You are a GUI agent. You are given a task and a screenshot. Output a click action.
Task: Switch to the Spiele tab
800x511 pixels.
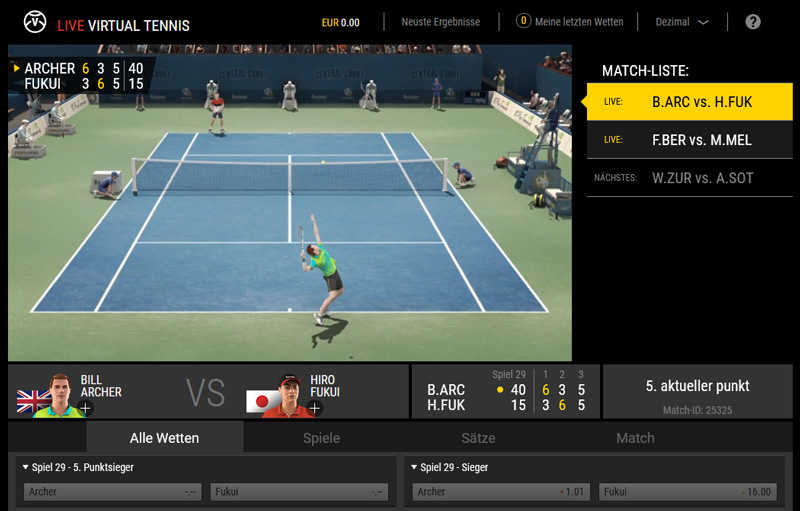(321, 438)
